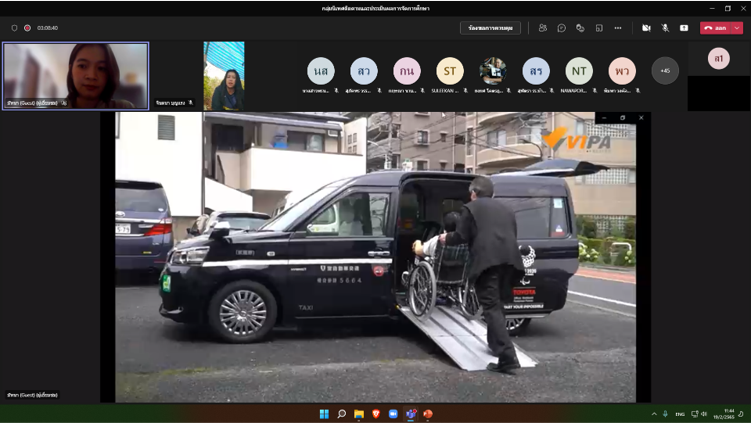Toggle the microphone mute button

(x=665, y=28)
